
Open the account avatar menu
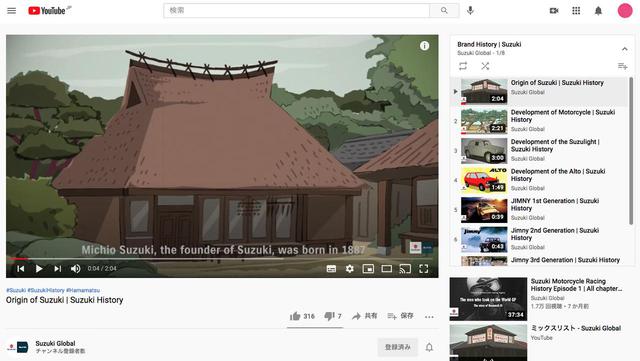(624, 11)
